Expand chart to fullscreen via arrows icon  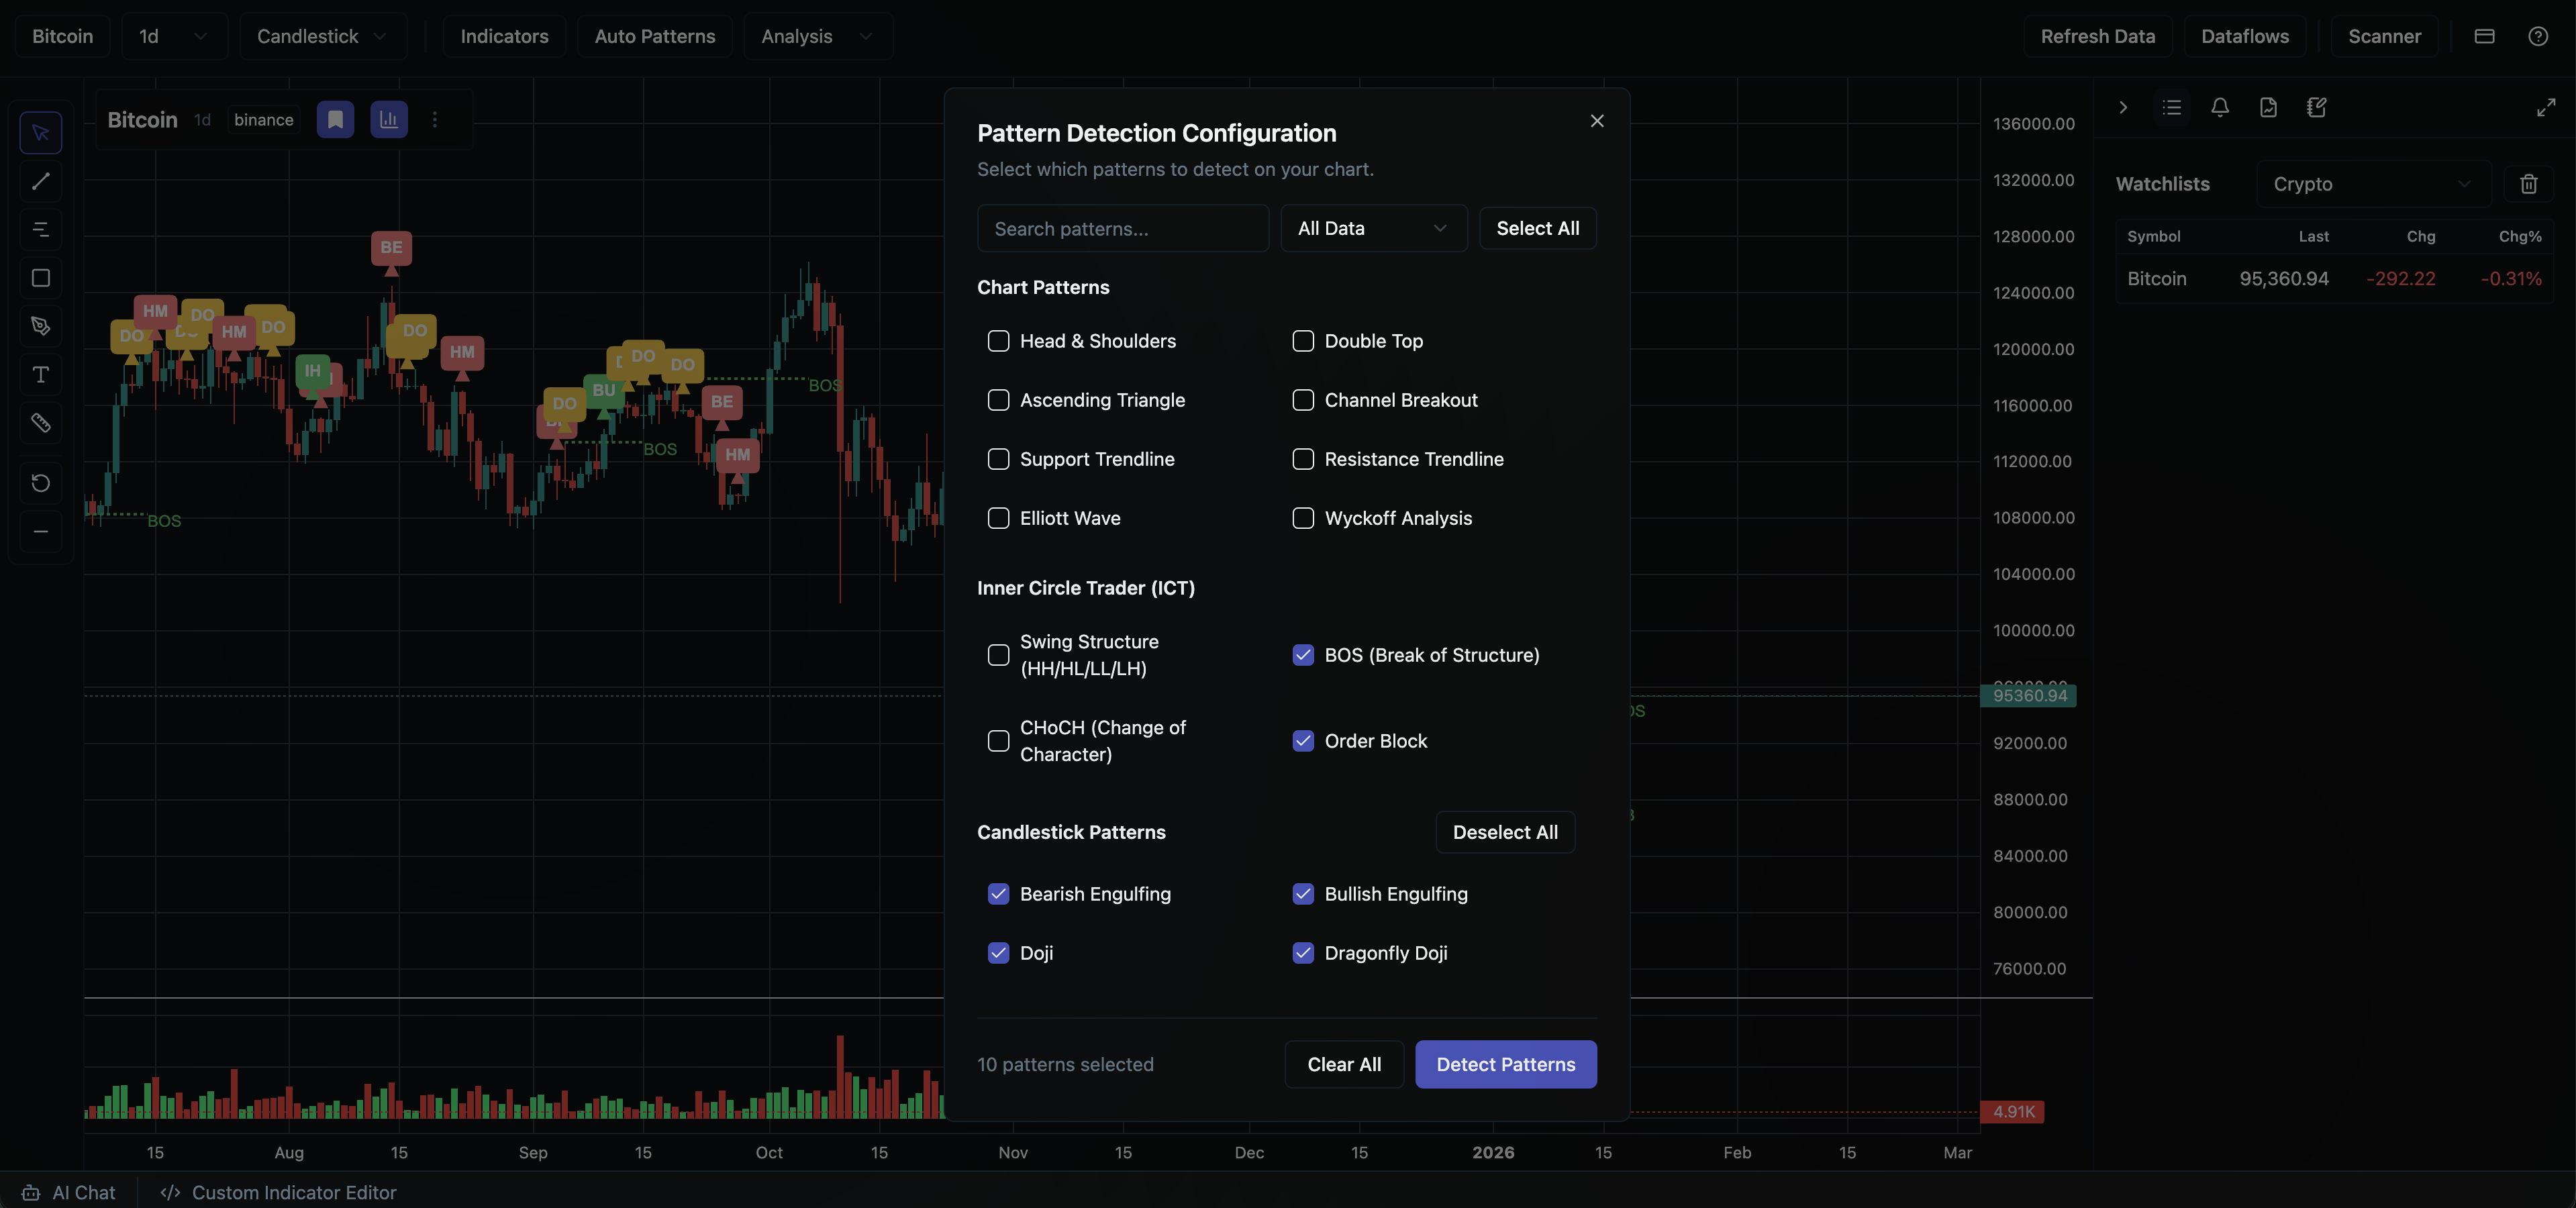[x=2547, y=107]
